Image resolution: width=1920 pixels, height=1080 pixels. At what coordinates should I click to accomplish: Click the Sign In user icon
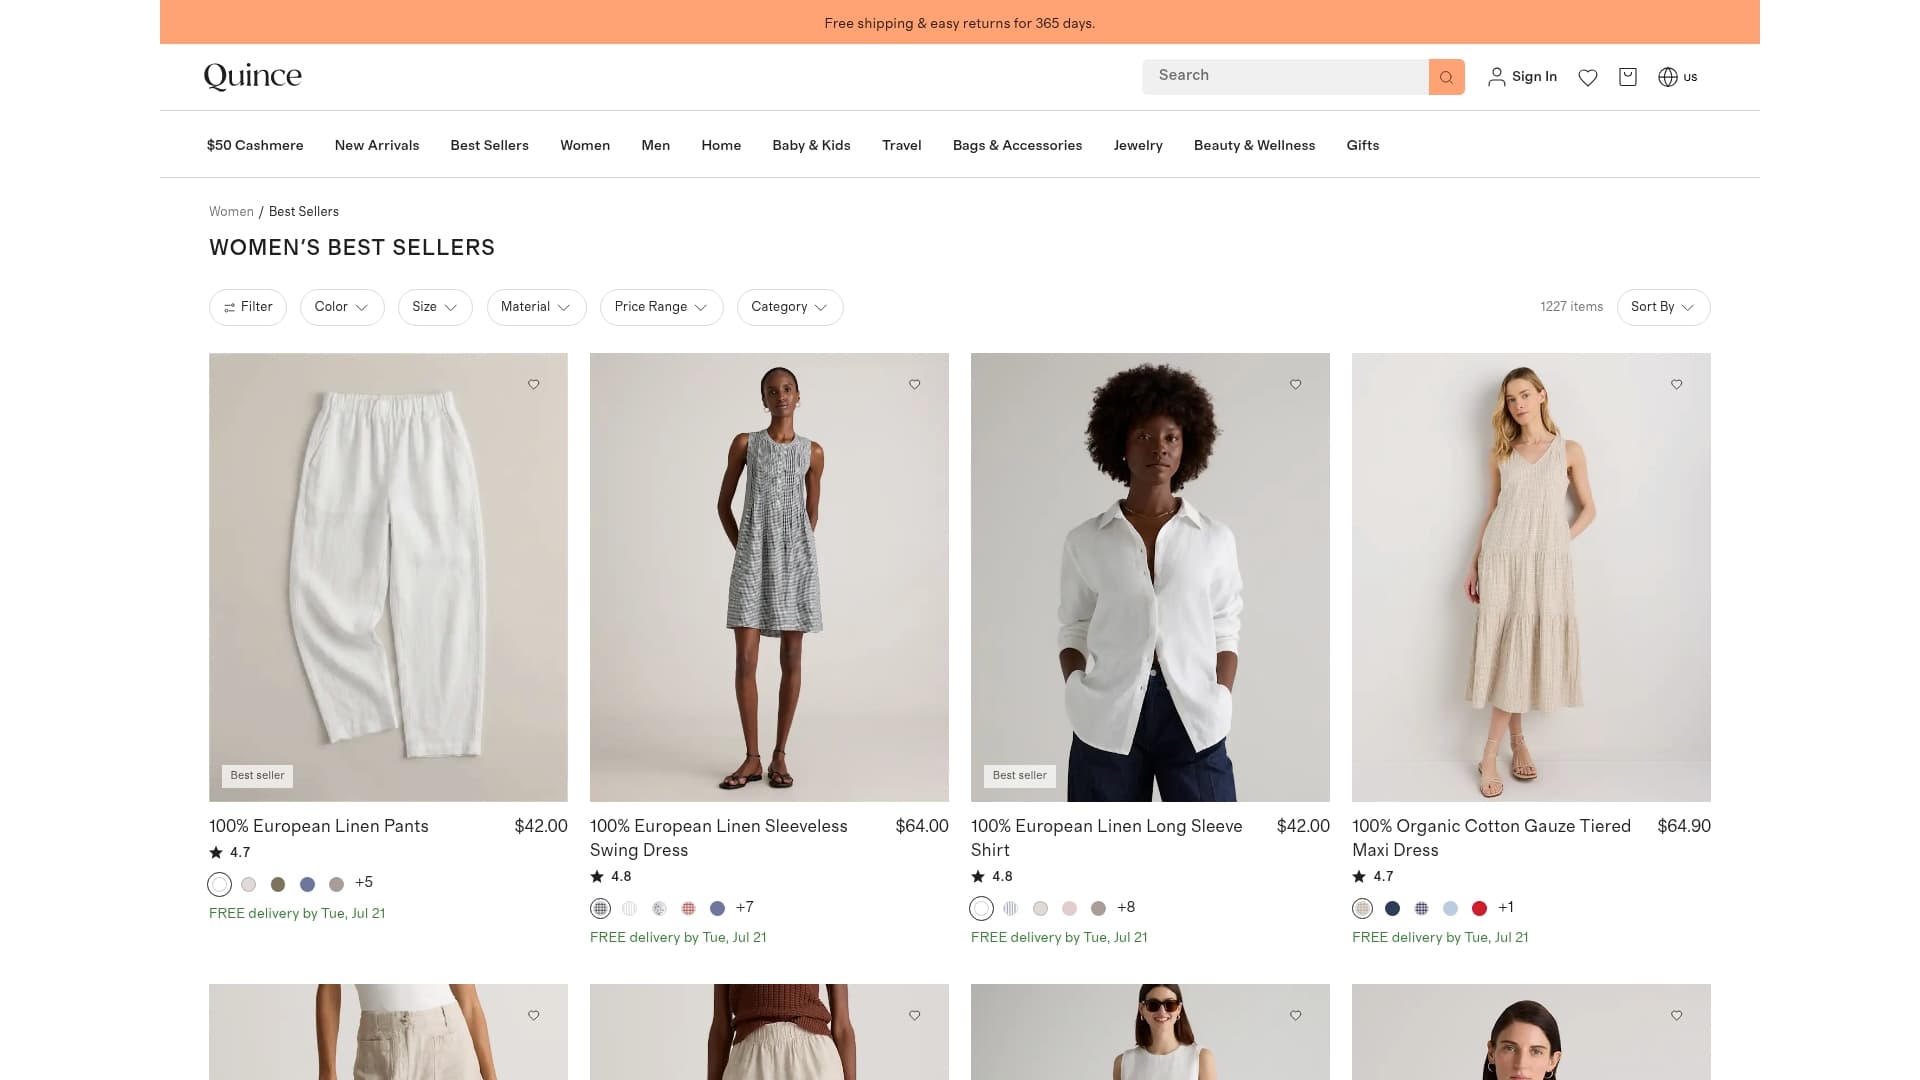click(1496, 77)
